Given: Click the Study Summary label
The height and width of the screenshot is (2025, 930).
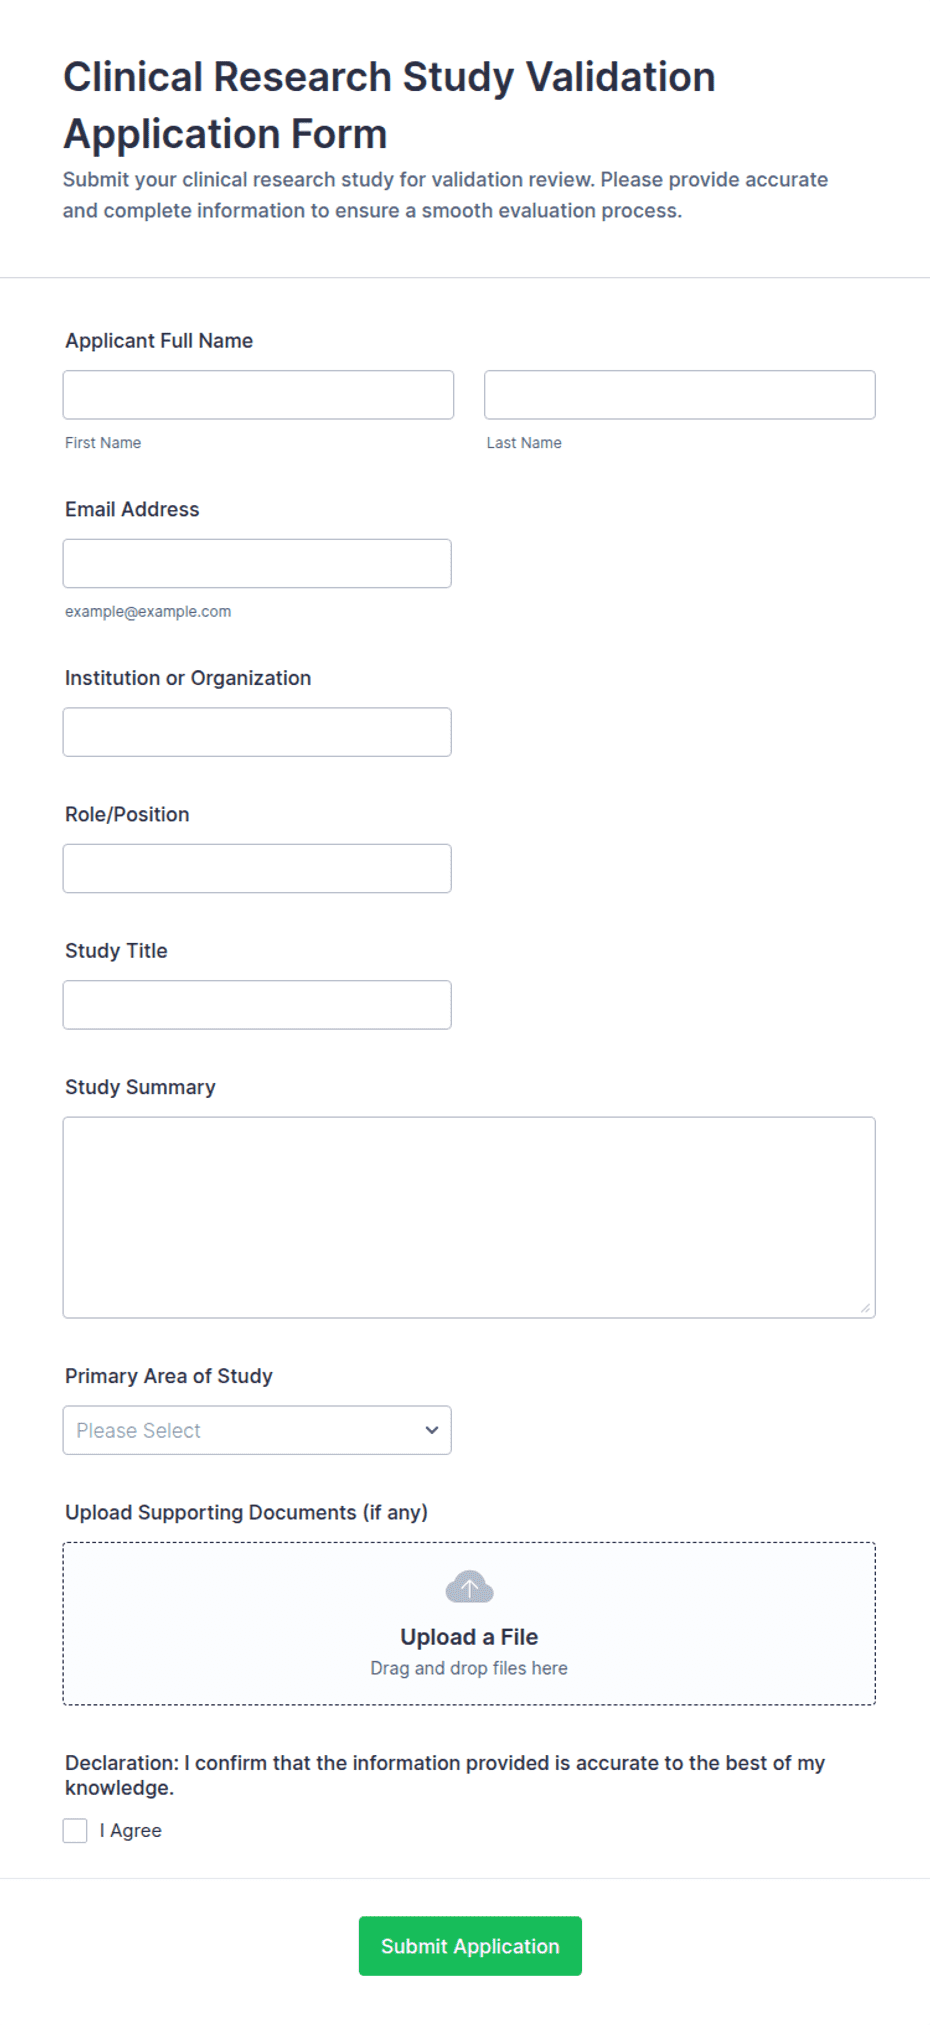Looking at the screenshot, I should 140,1087.
